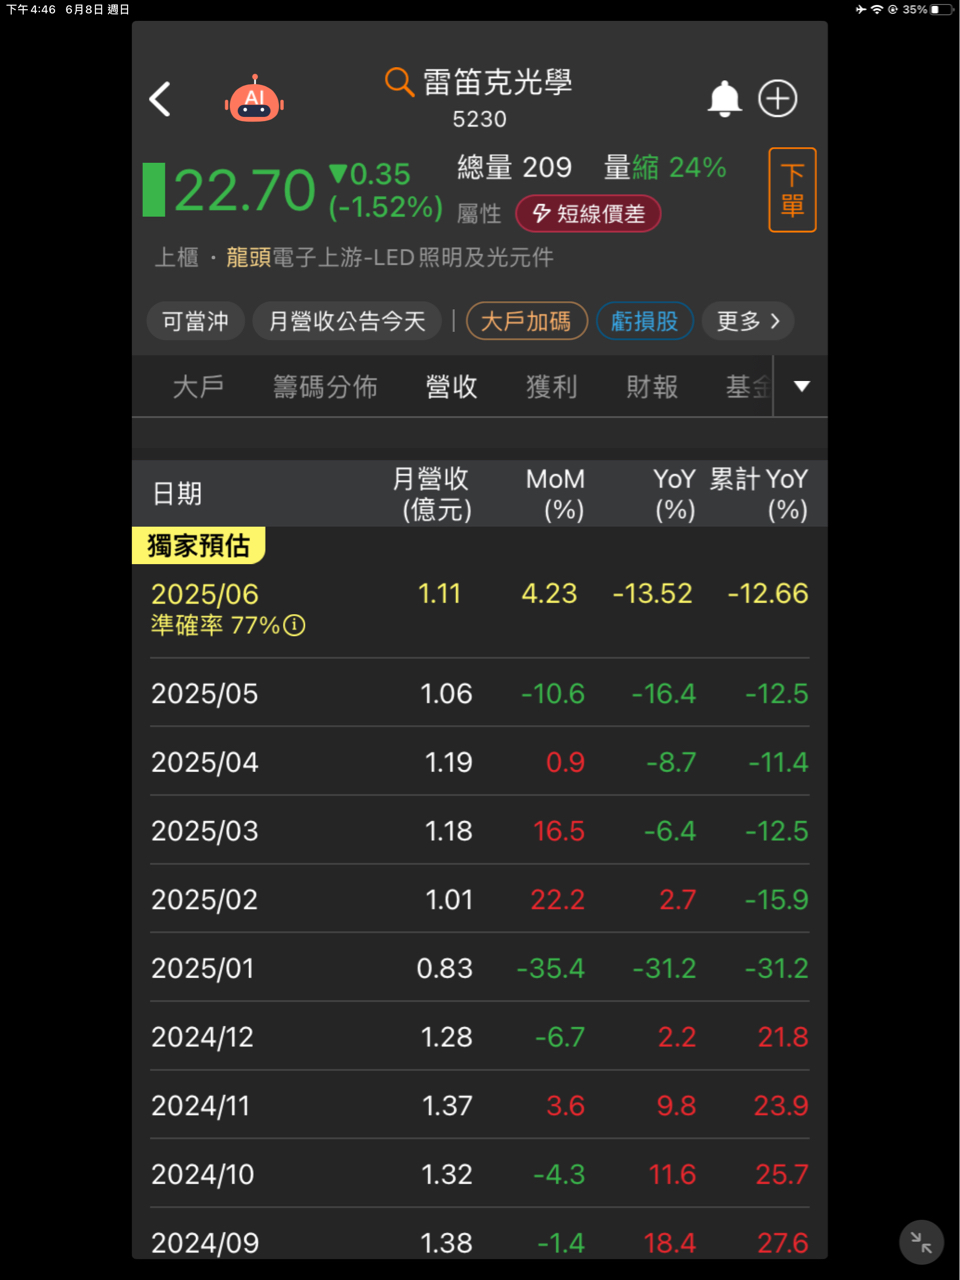Open the 月營收公告今天 tag
Image resolution: width=960 pixels, height=1280 pixels.
pos(347,321)
